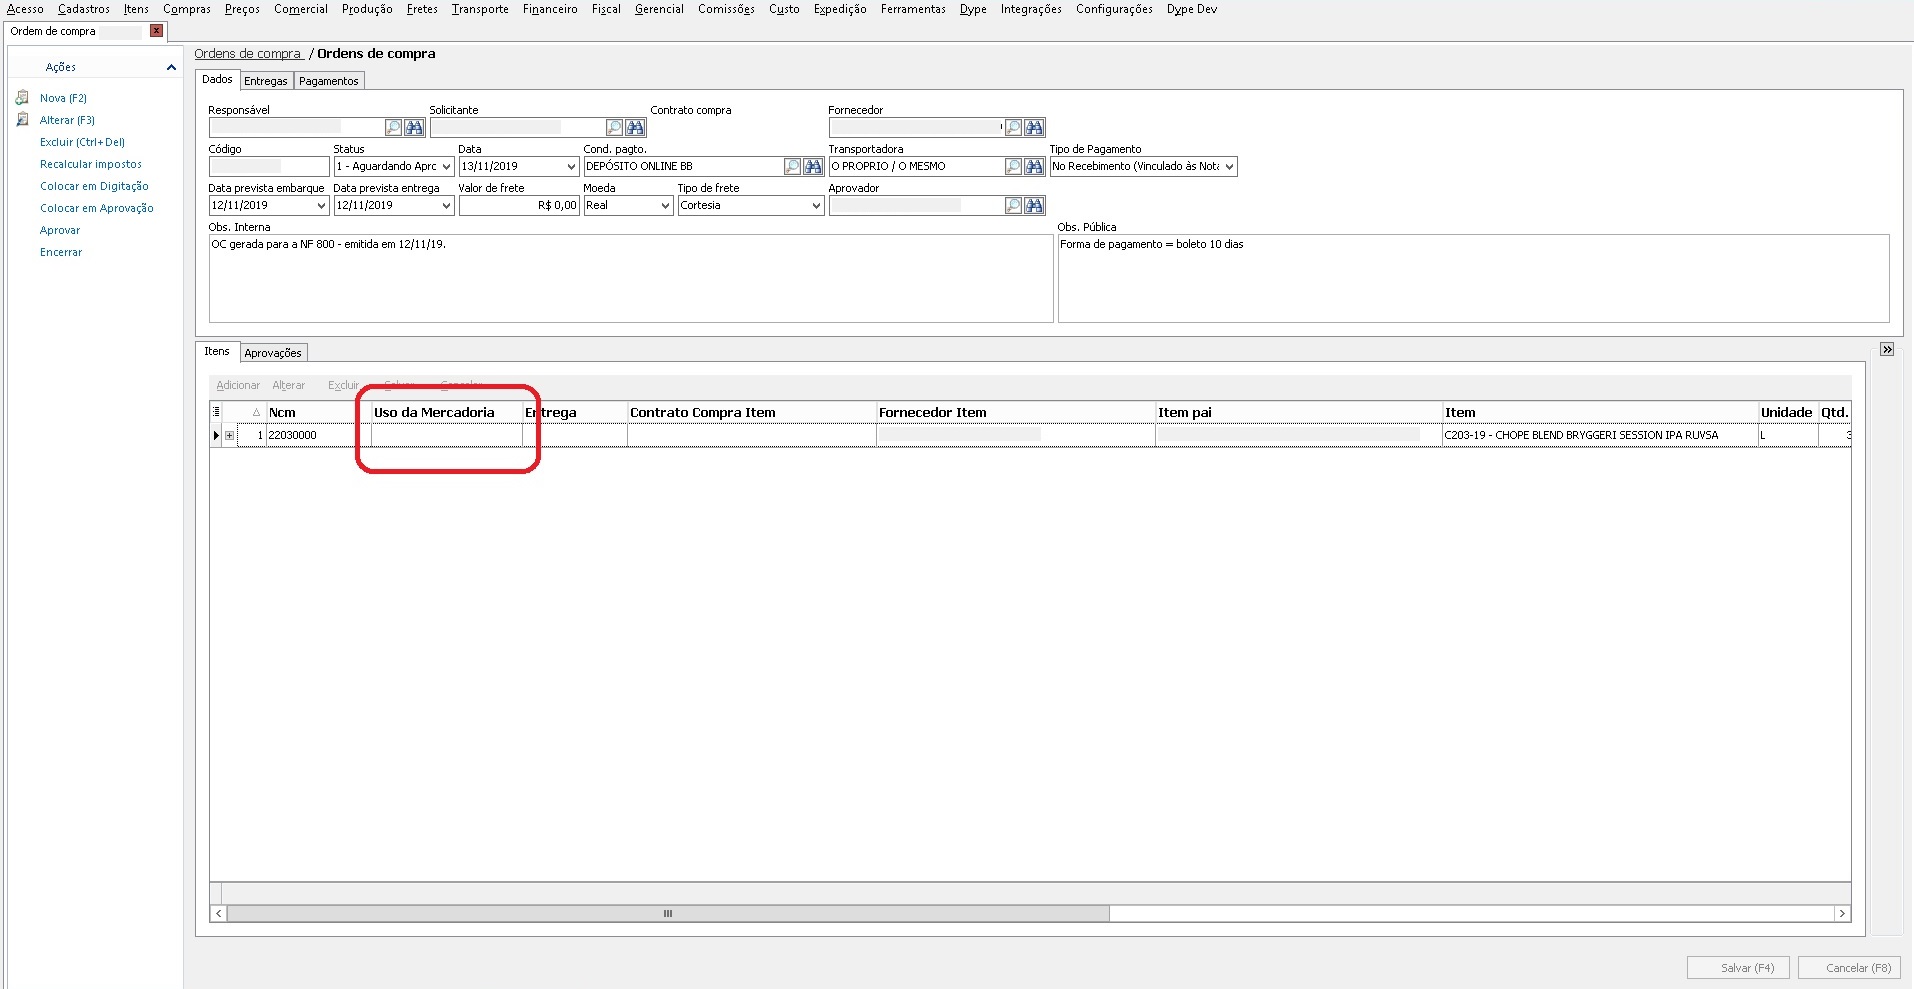Image resolution: width=1914 pixels, height=989 pixels.
Task: Switch to the Pagamentos tab
Action: (x=329, y=81)
